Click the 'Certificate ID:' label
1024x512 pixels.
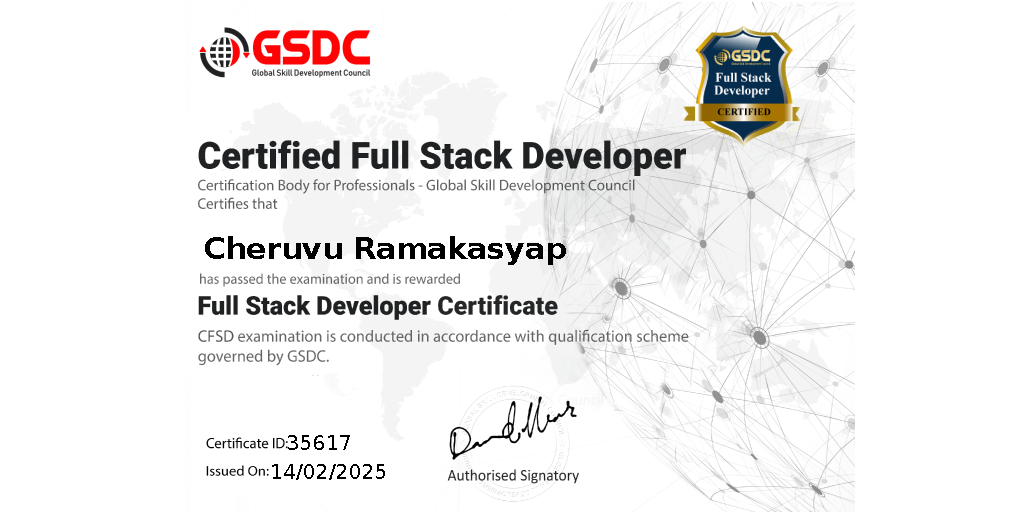tap(246, 444)
